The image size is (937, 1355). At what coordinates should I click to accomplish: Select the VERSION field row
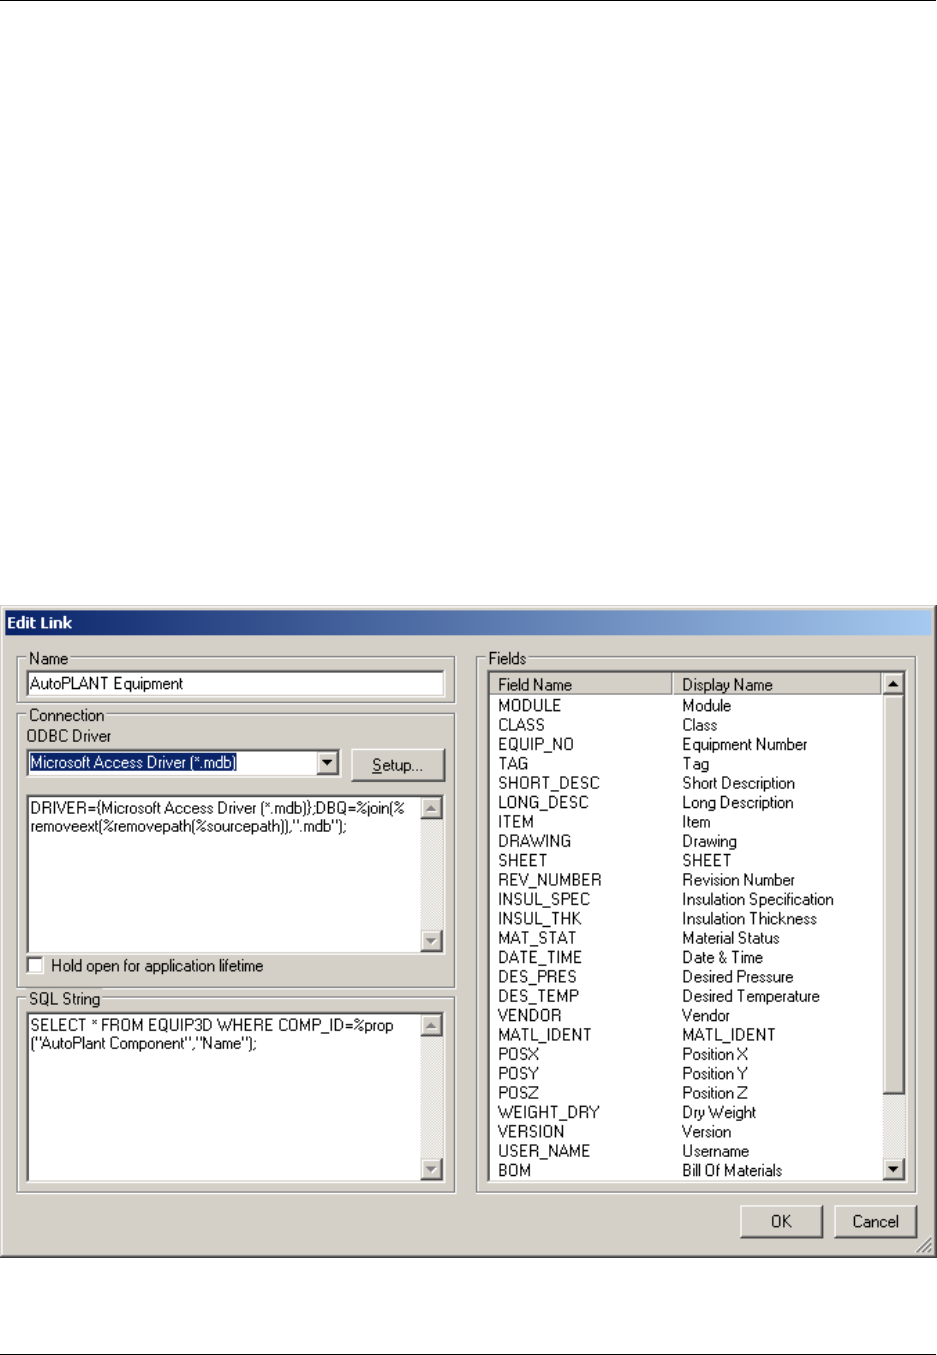coord(686,1132)
